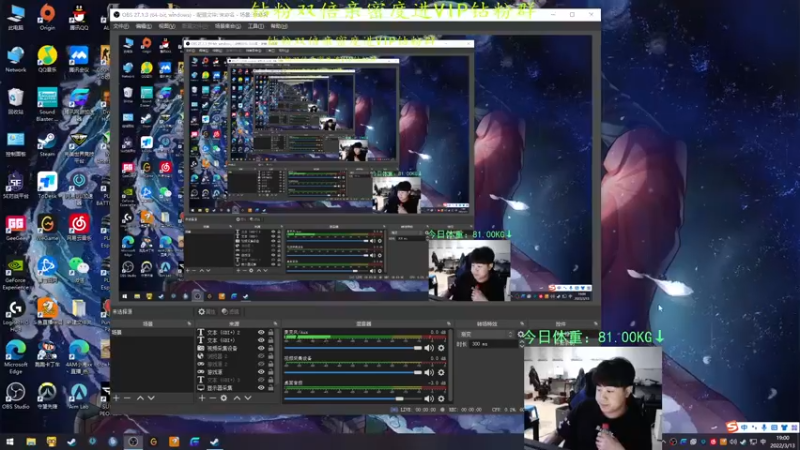Open the 渐变 scene transition dropdown
Image resolution: width=800 pixels, height=450 pixels.
486,334
